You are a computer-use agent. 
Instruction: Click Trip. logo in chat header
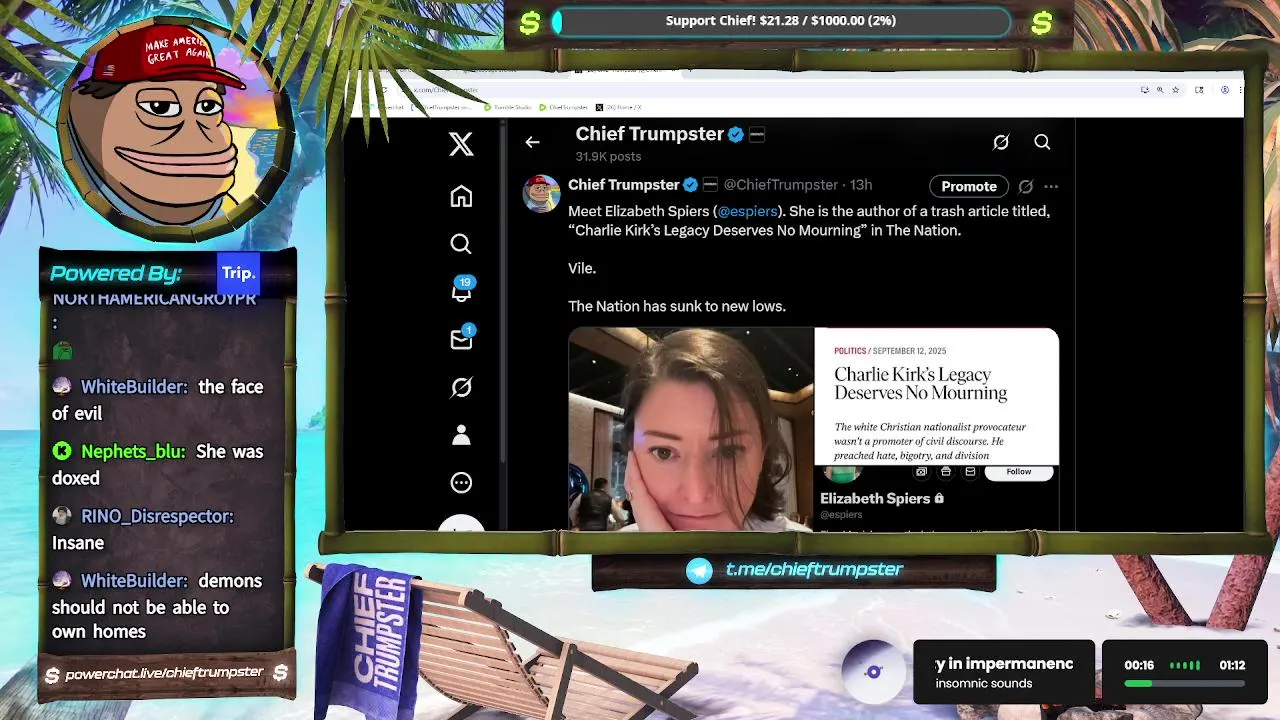[x=238, y=273]
